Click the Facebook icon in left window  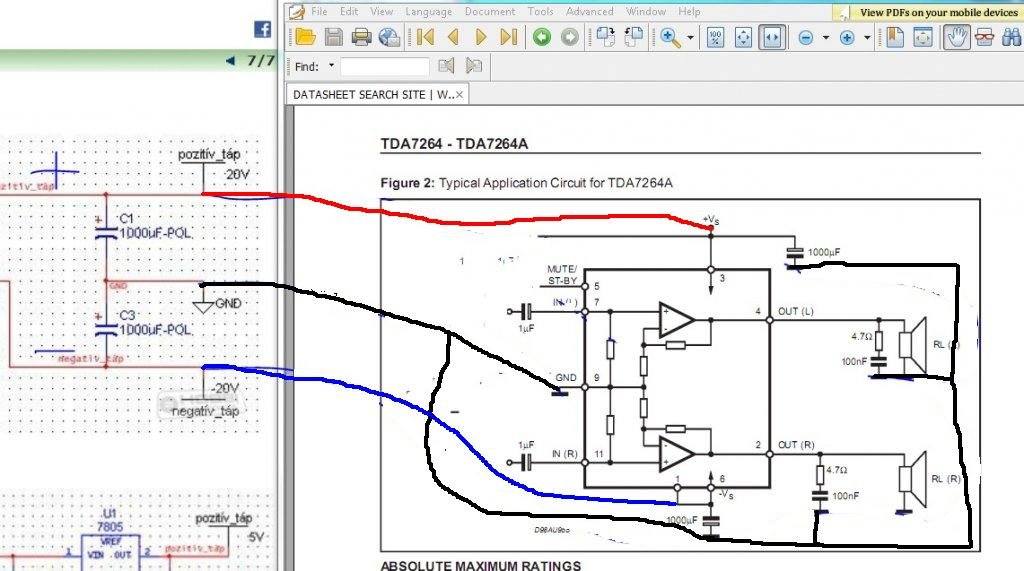[x=263, y=29]
